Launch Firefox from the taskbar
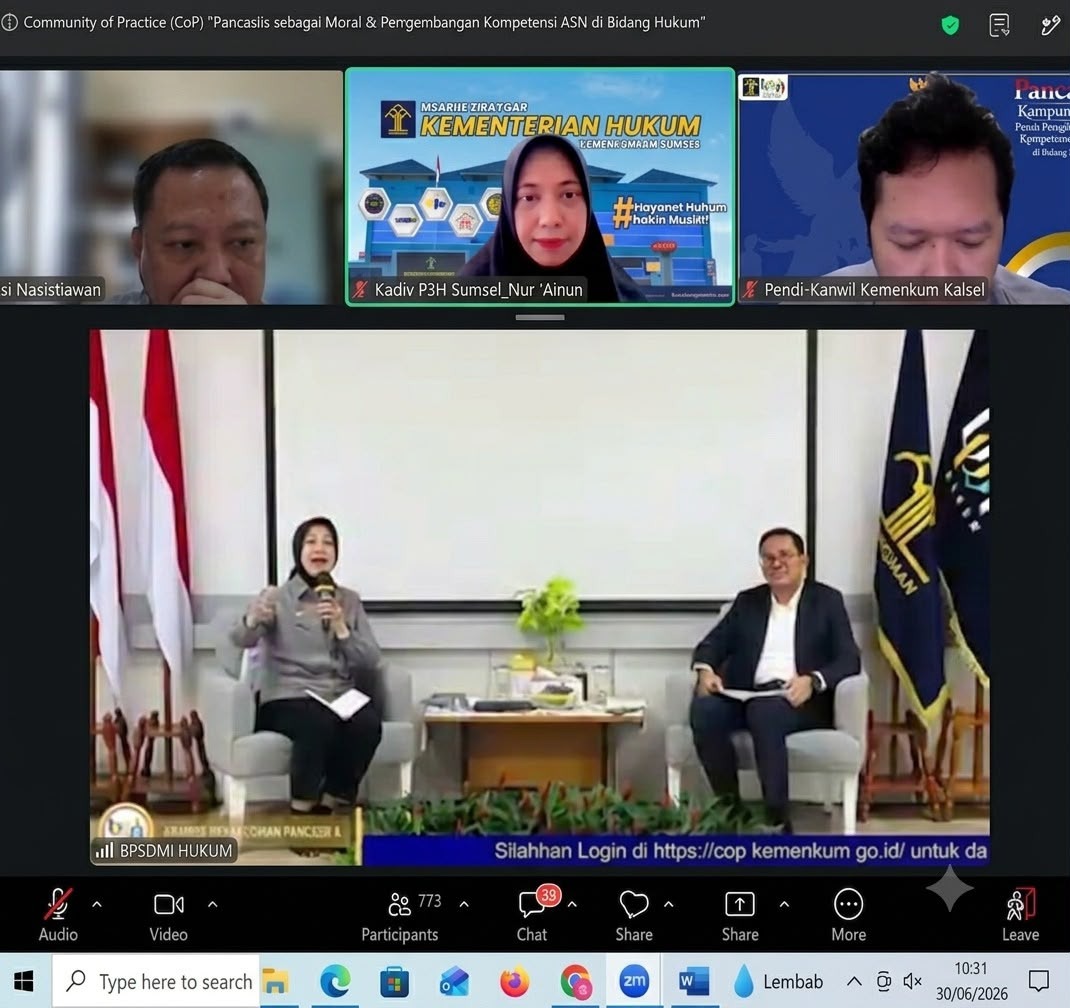The height and width of the screenshot is (1008, 1070). tap(515, 981)
